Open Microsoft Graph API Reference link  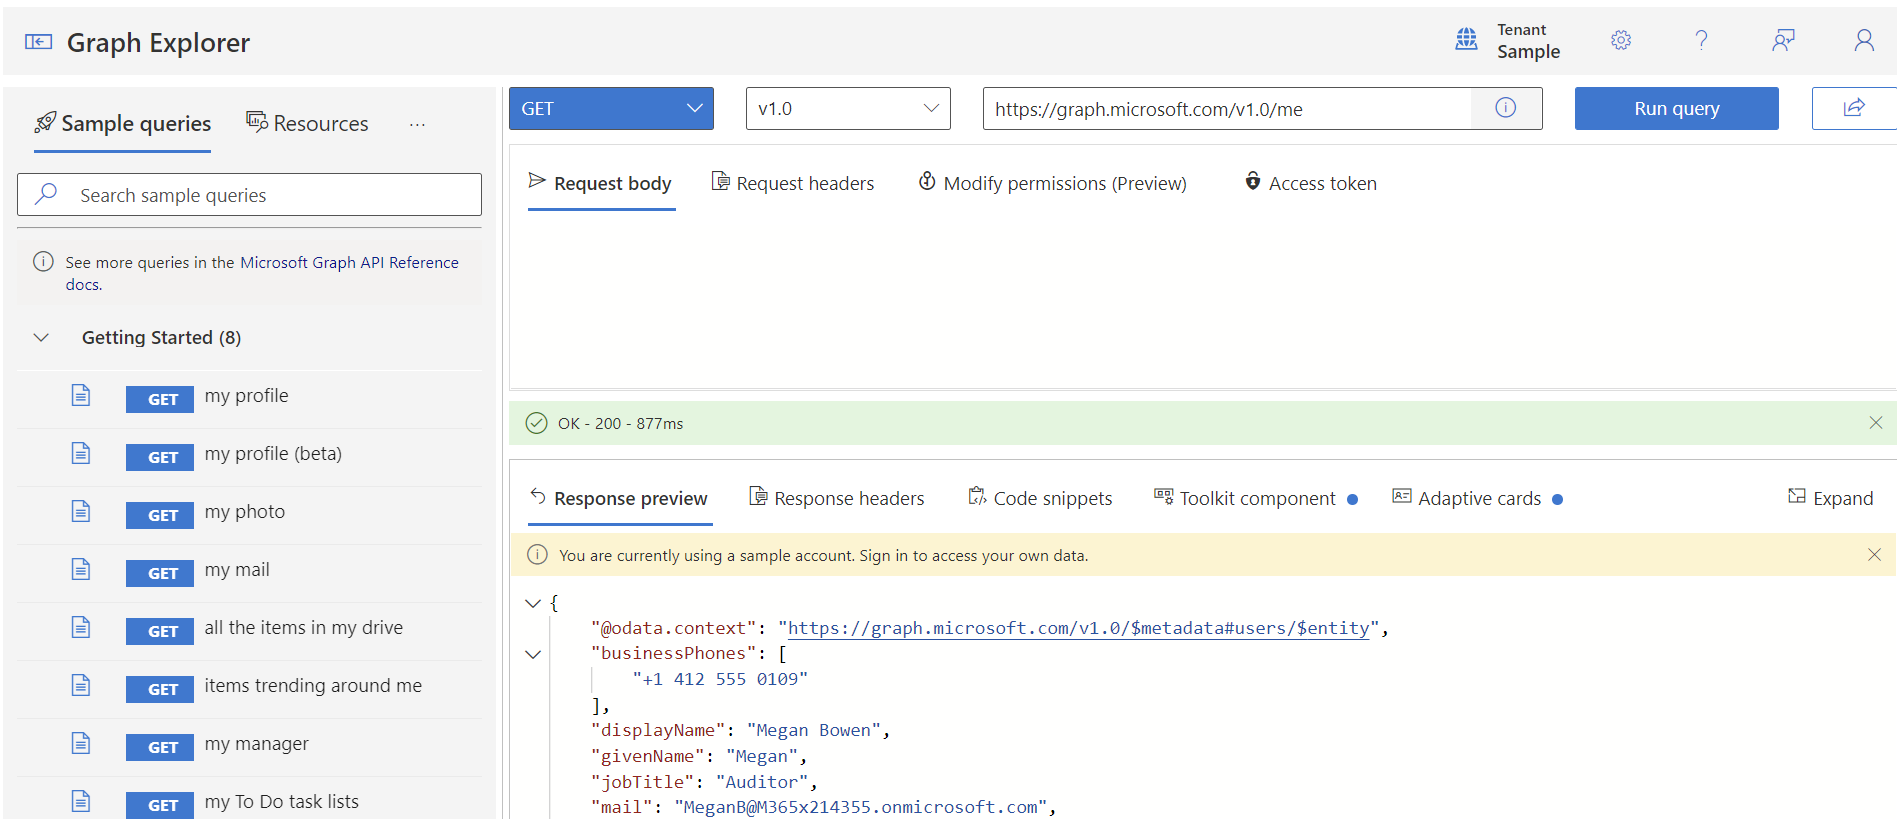tap(349, 262)
